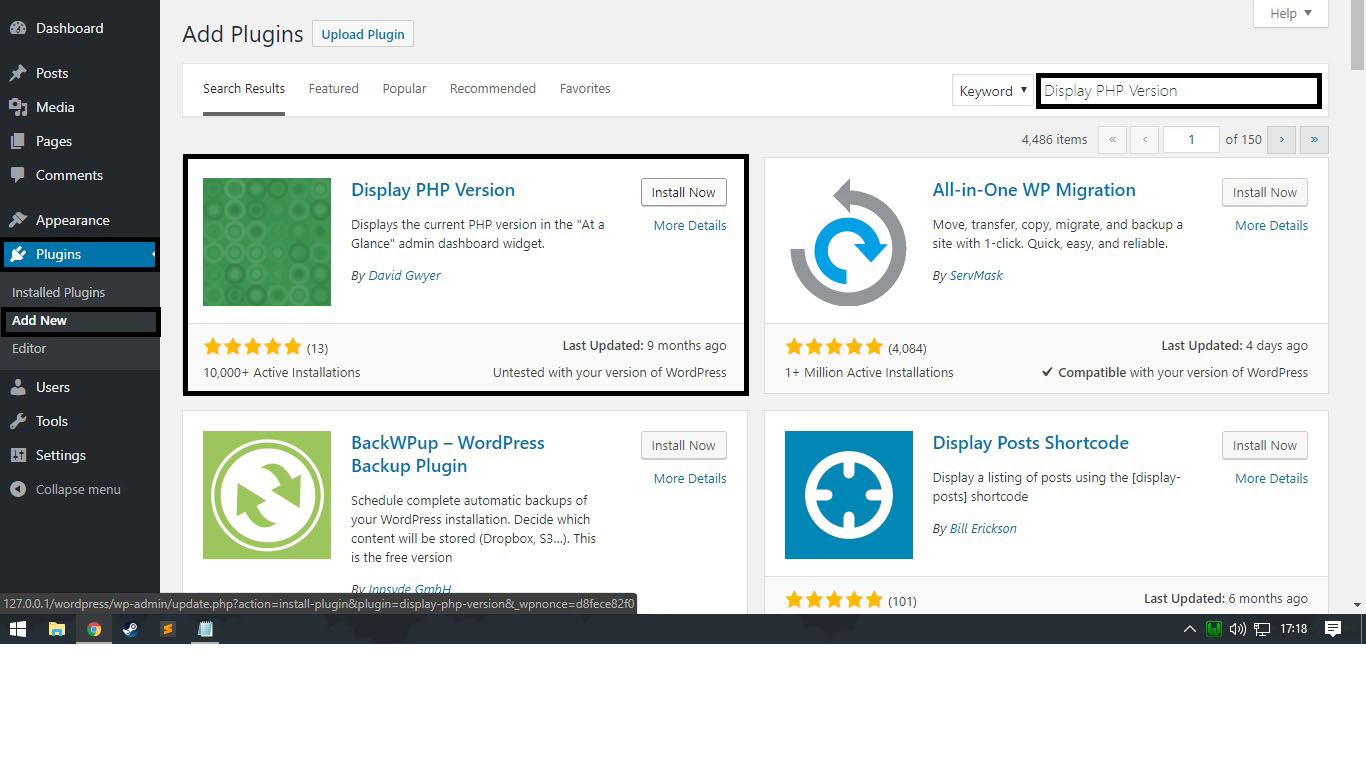1366x768 pixels.
Task: Switch to the Featured tab
Action: click(333, 89)
